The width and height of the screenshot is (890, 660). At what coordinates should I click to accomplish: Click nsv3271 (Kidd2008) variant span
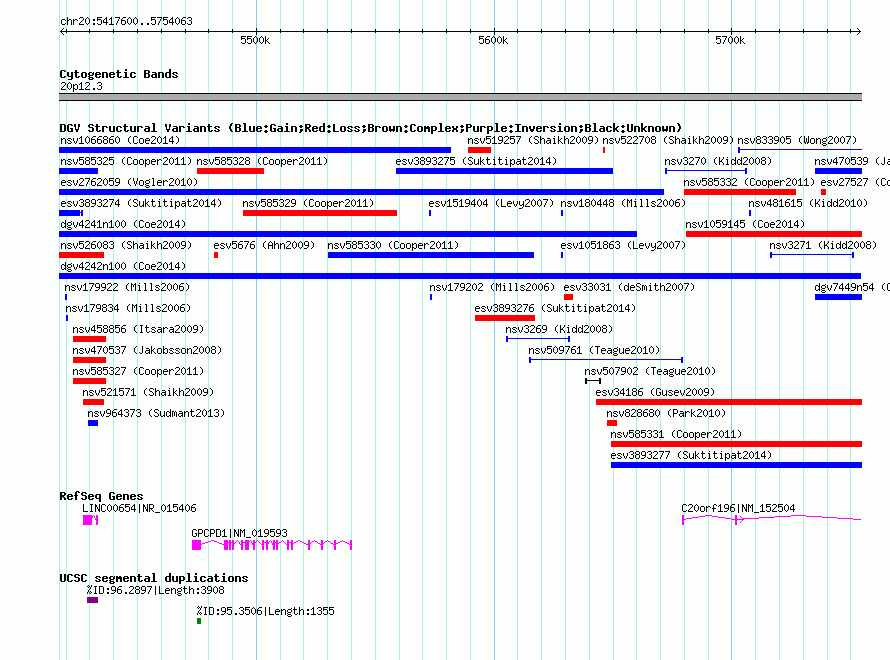[x=812, y=255]
